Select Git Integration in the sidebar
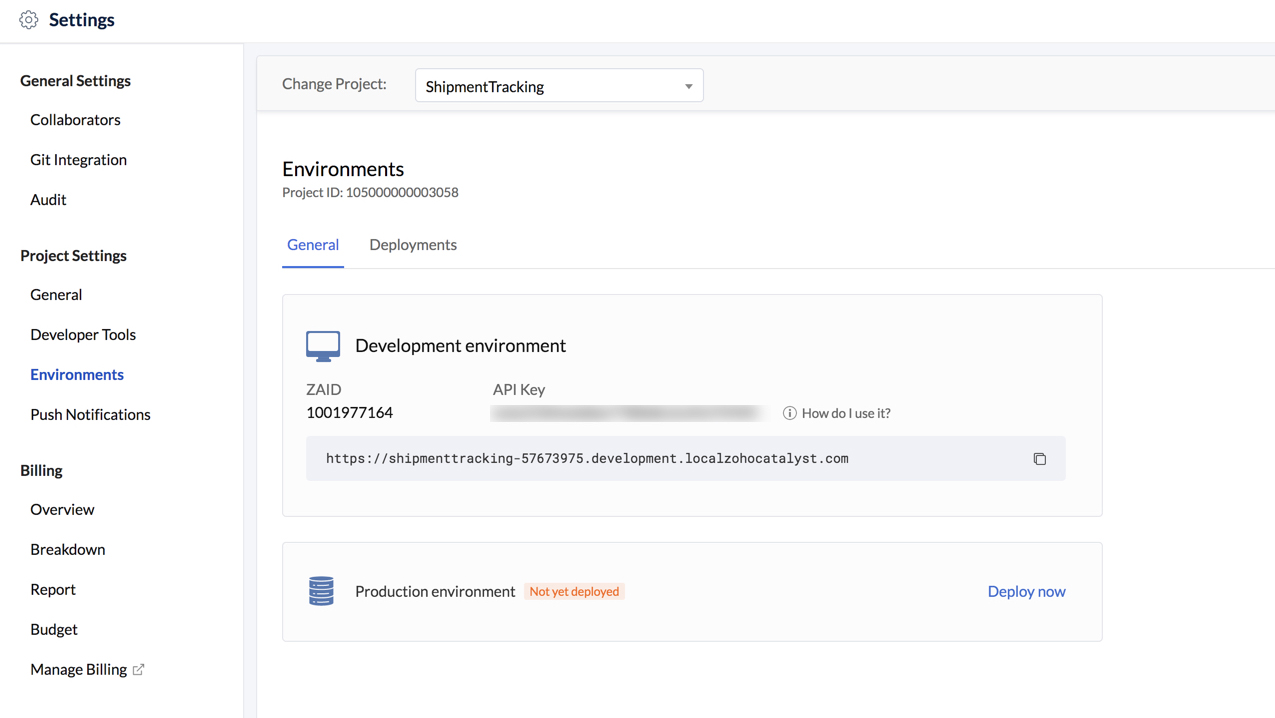 pos(78,159)
